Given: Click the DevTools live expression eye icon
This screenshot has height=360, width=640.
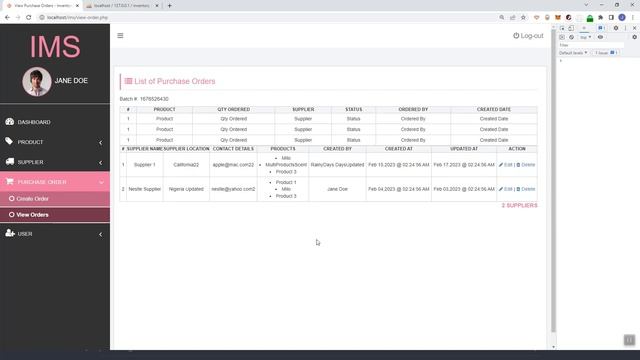Looking at the screenshot, I should coord(600,37).
